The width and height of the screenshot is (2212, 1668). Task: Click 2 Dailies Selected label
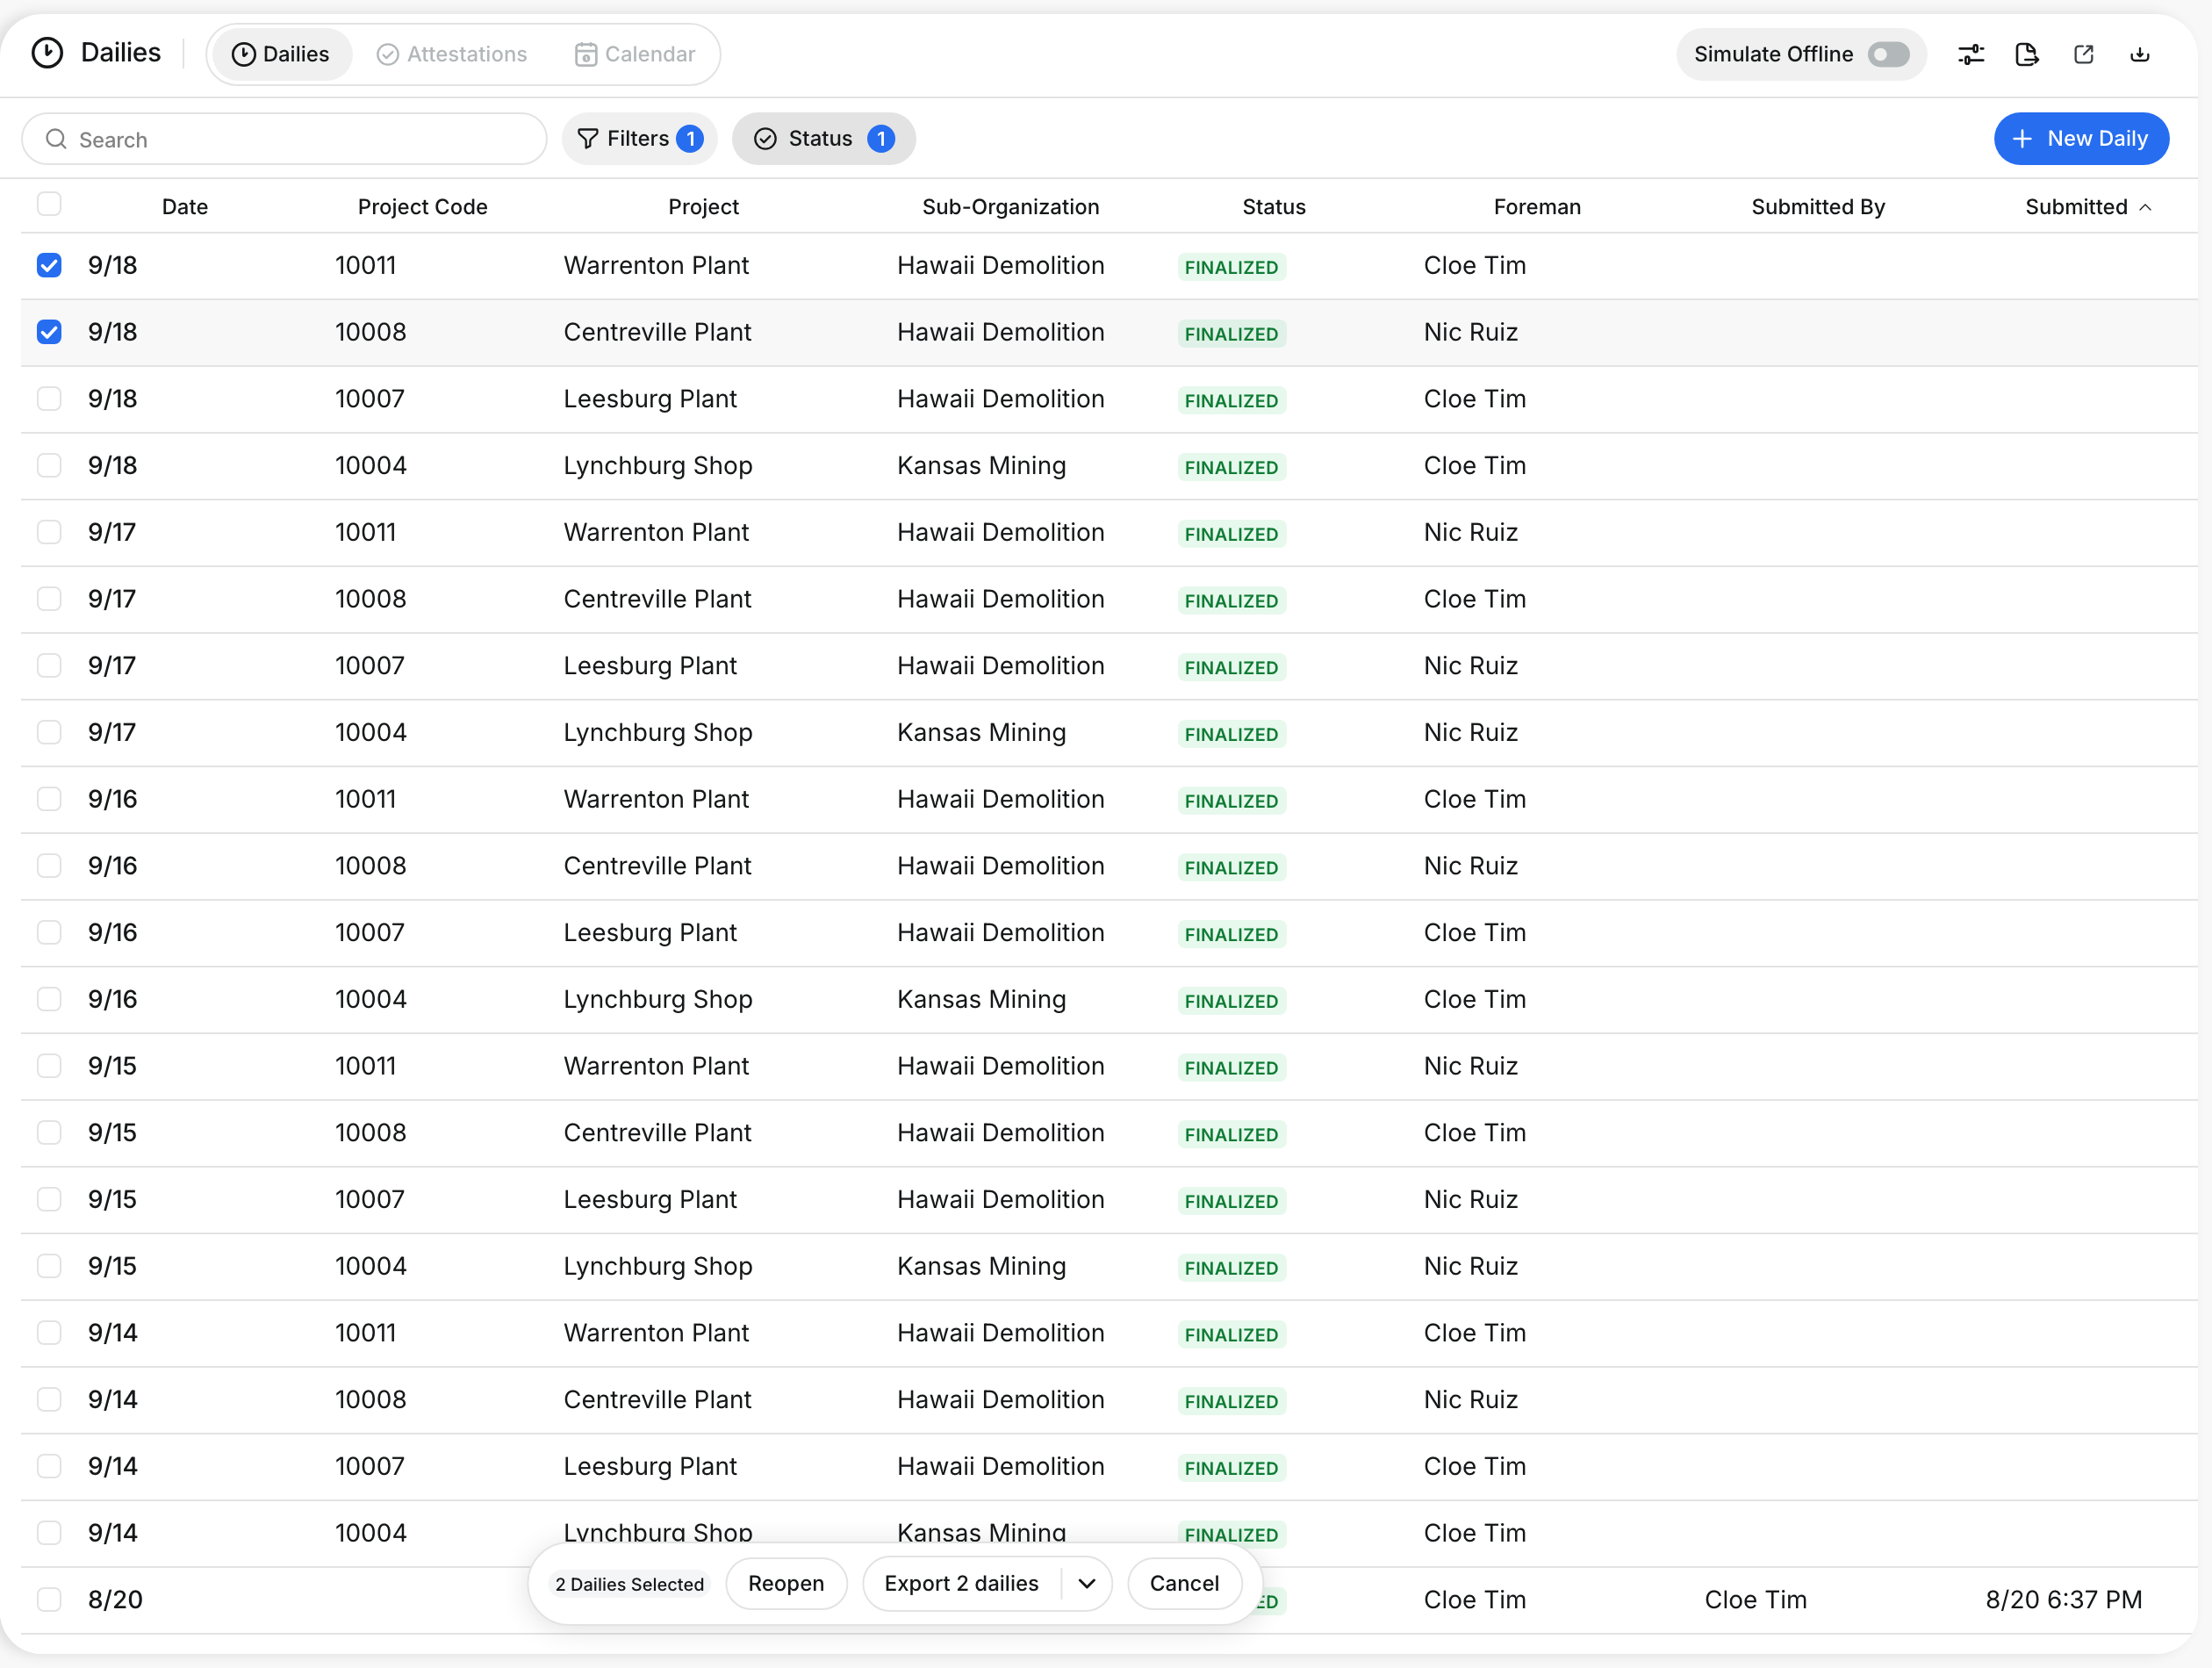629,1584
